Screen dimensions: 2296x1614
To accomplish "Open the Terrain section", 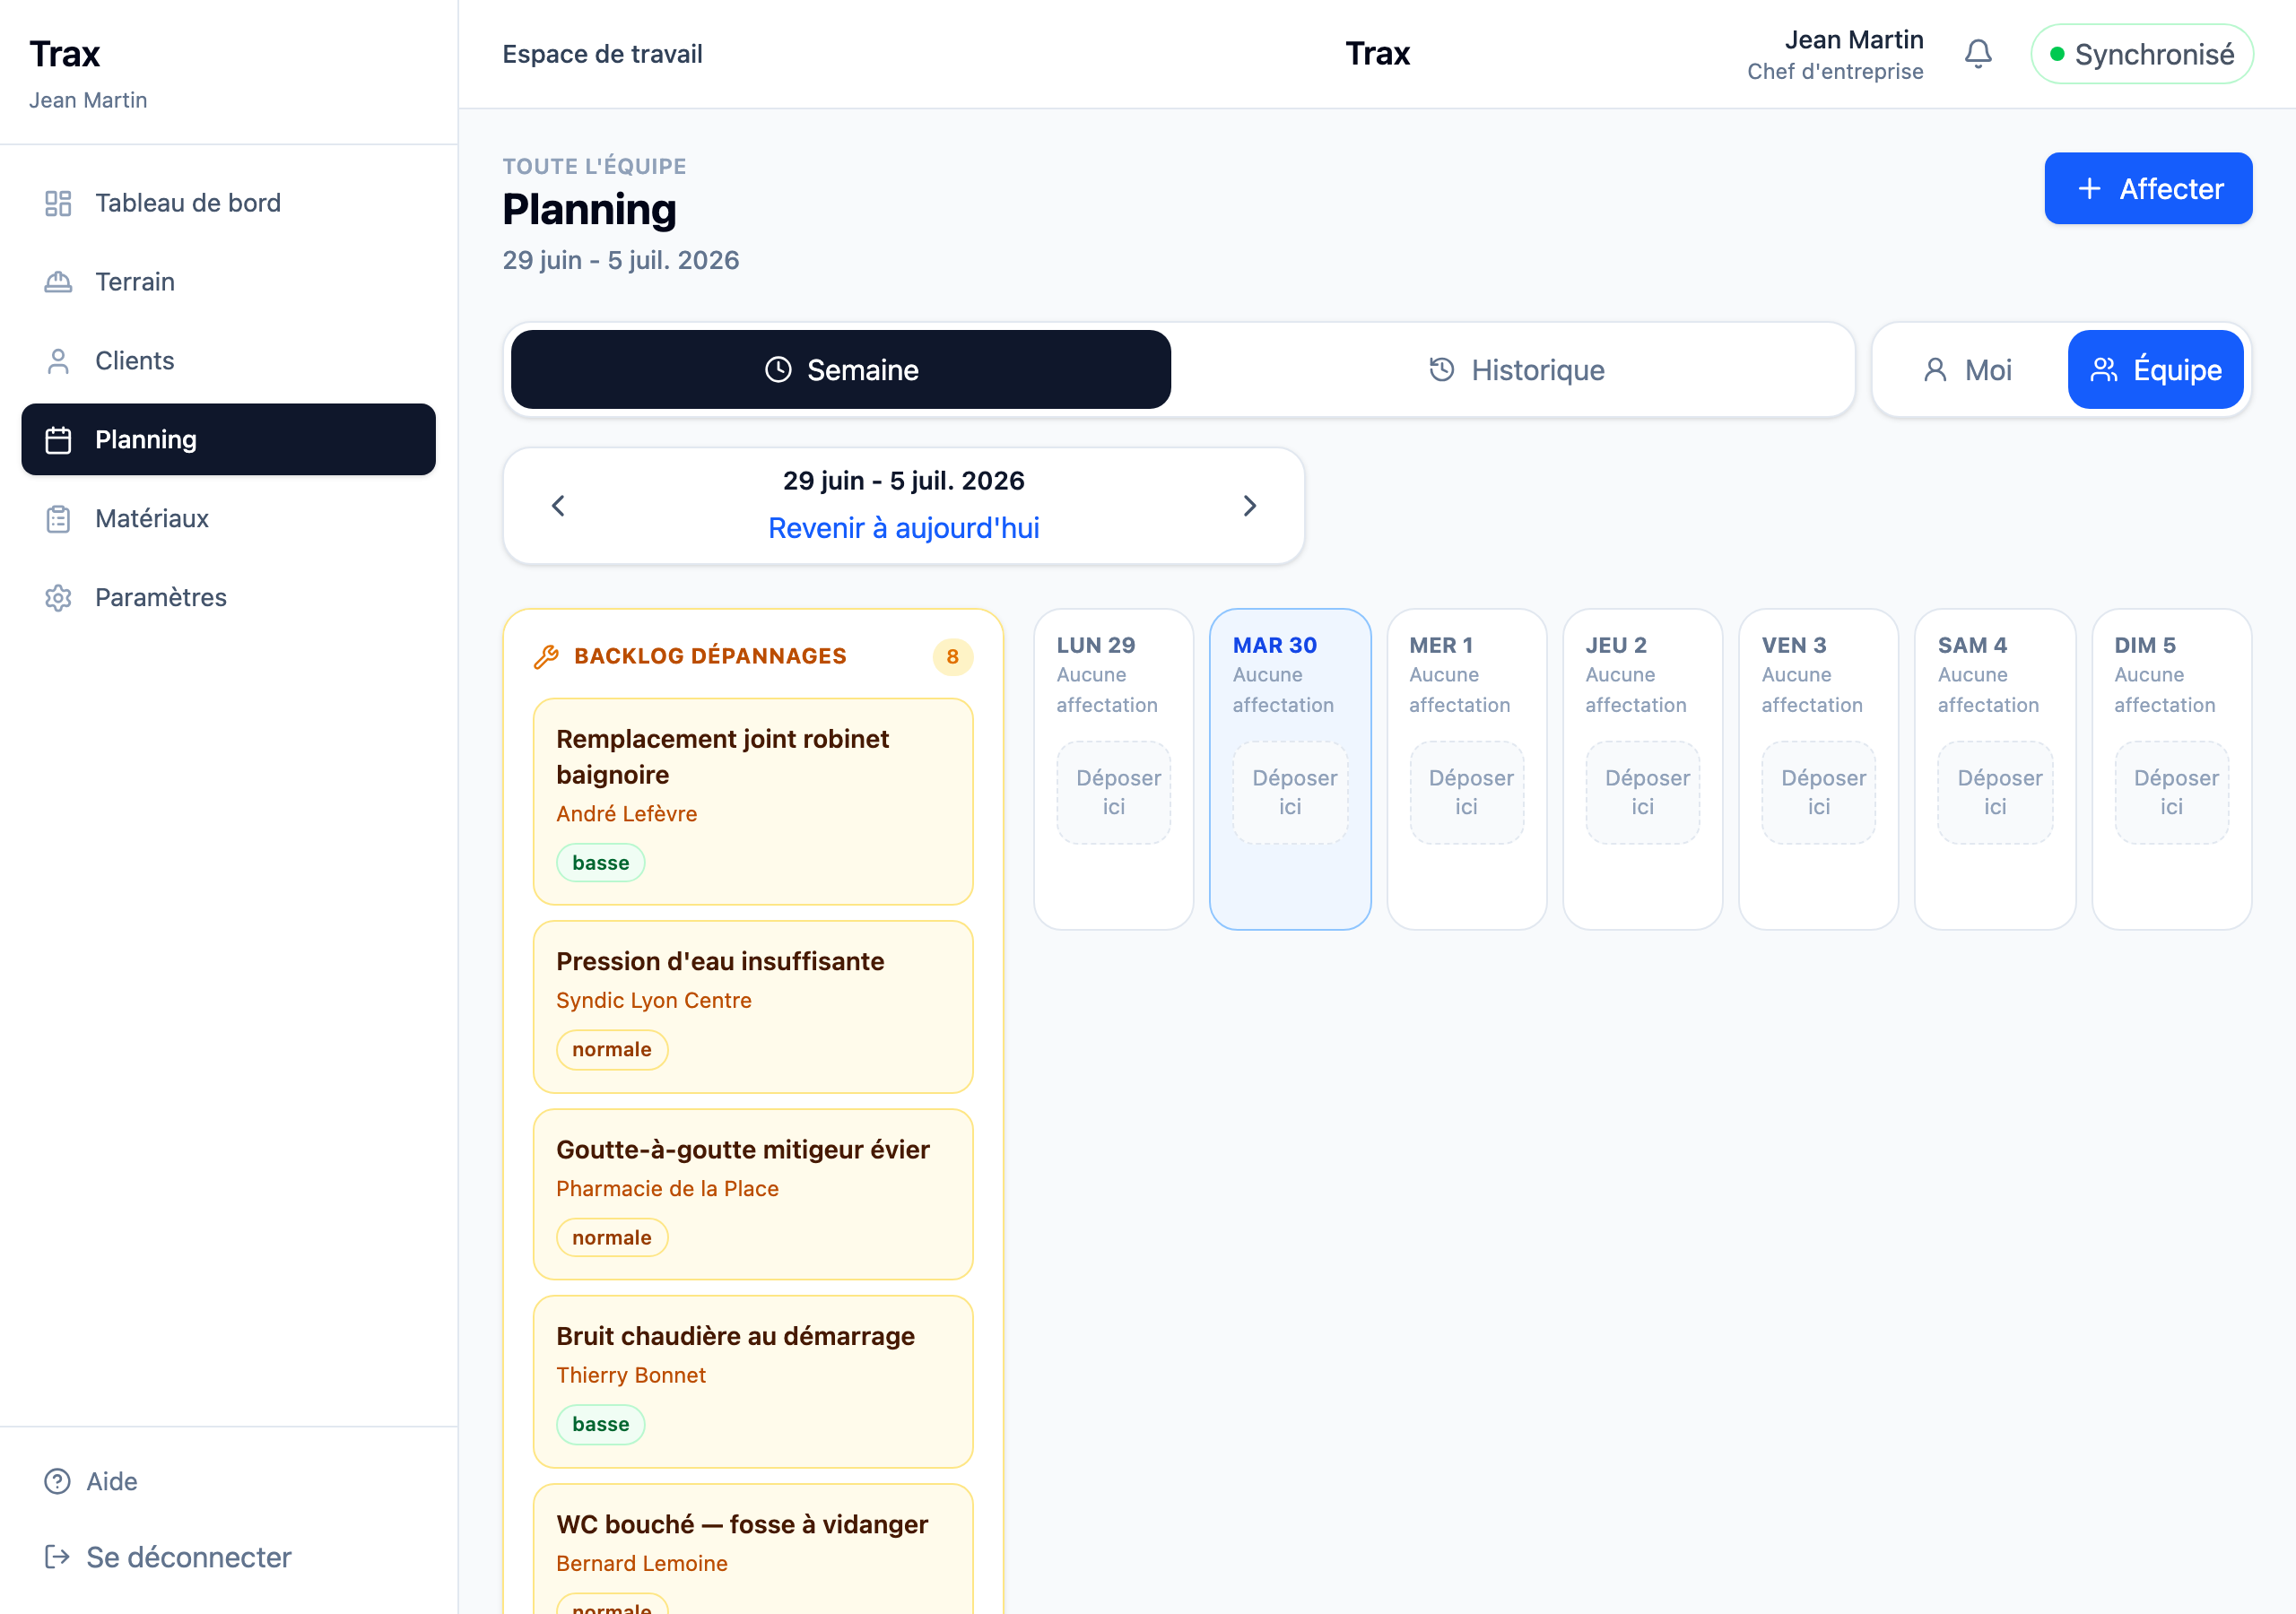I will point(229,282).
